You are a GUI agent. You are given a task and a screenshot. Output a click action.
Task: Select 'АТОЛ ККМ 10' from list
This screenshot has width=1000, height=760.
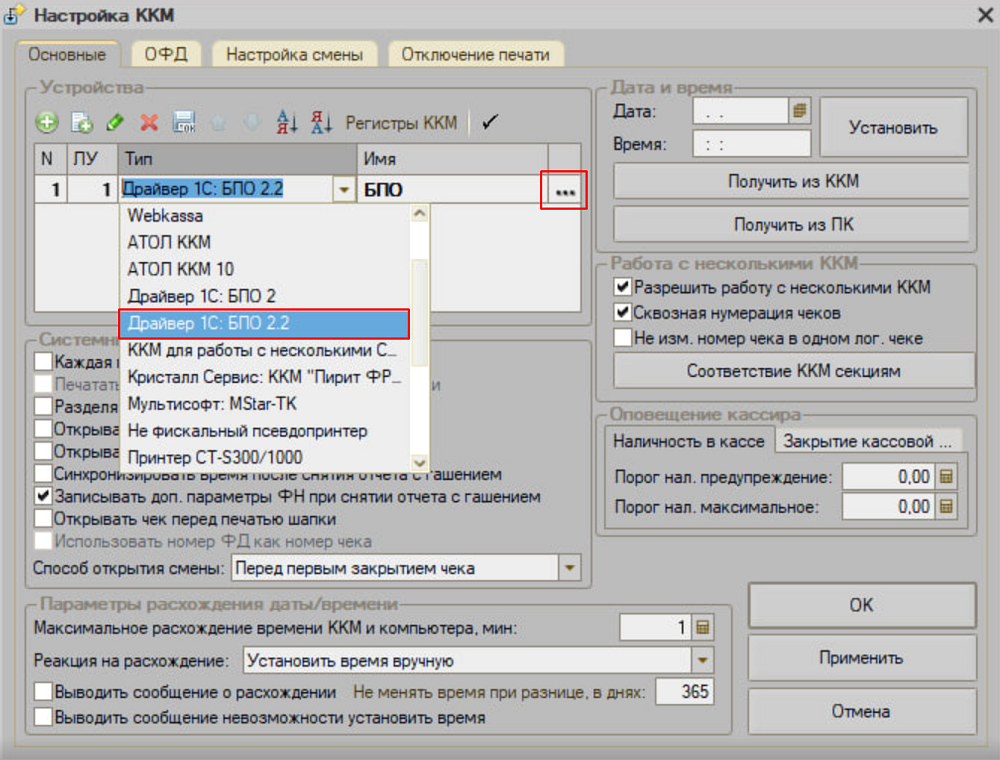[181, 269]
